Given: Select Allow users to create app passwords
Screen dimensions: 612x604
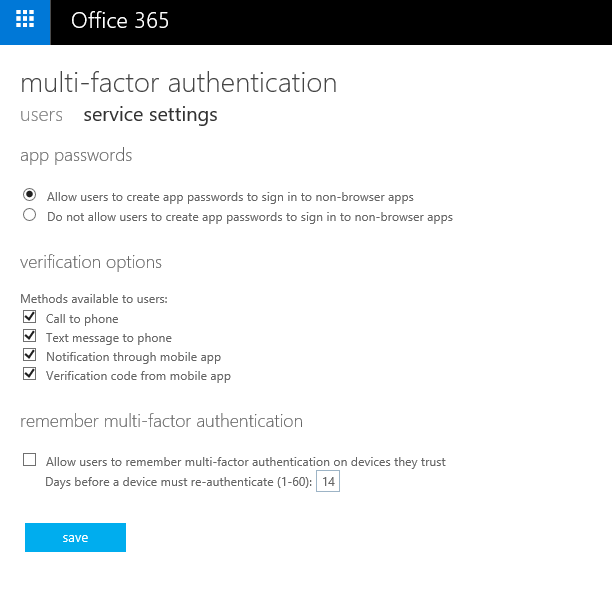Looking at the screenshot, I should click(30, 194).
